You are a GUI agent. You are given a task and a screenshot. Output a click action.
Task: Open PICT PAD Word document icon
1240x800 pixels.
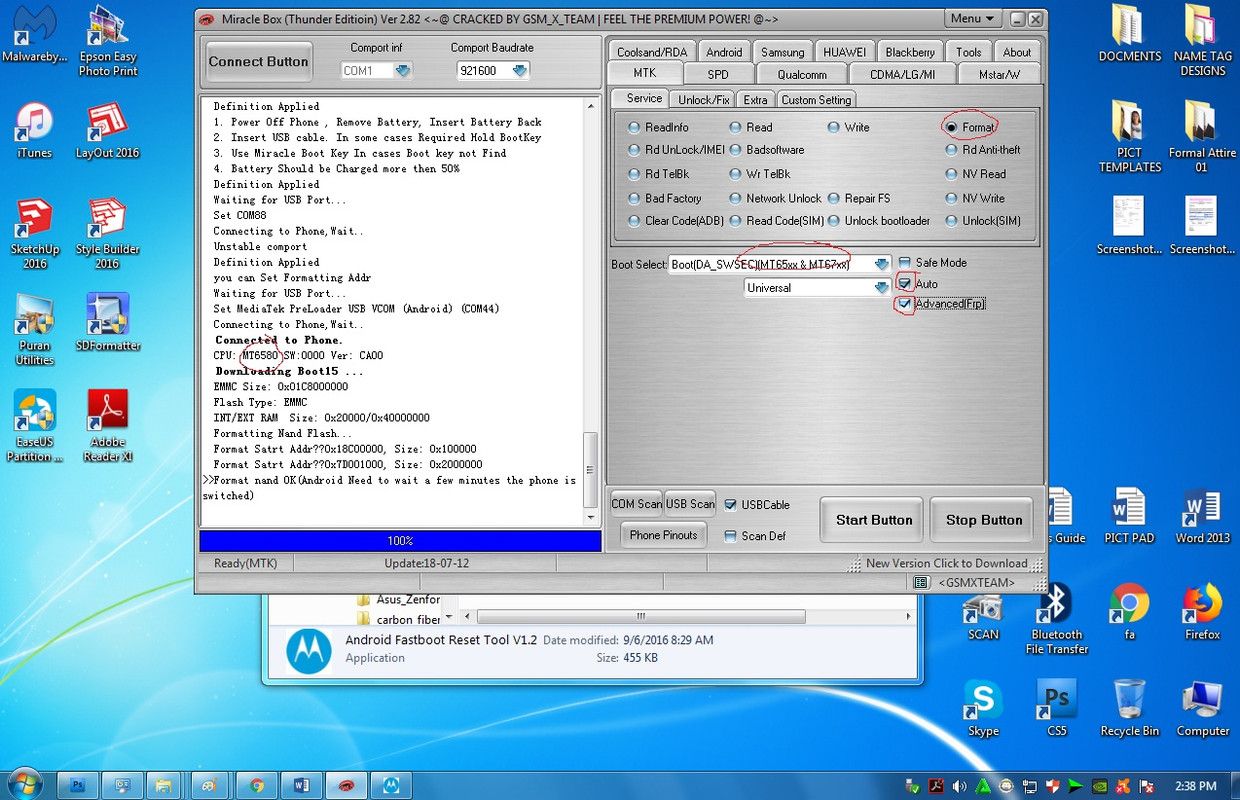[1129, 516]
